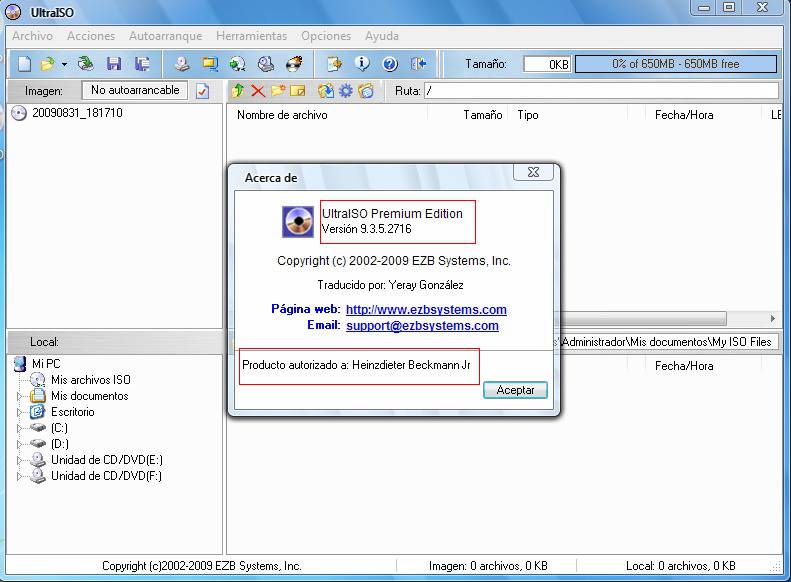
Task: Click the Burn CD/DVD image icon
Action: 294,64
